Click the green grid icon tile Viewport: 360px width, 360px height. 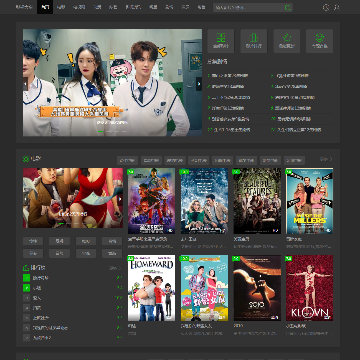coord(221,41)
